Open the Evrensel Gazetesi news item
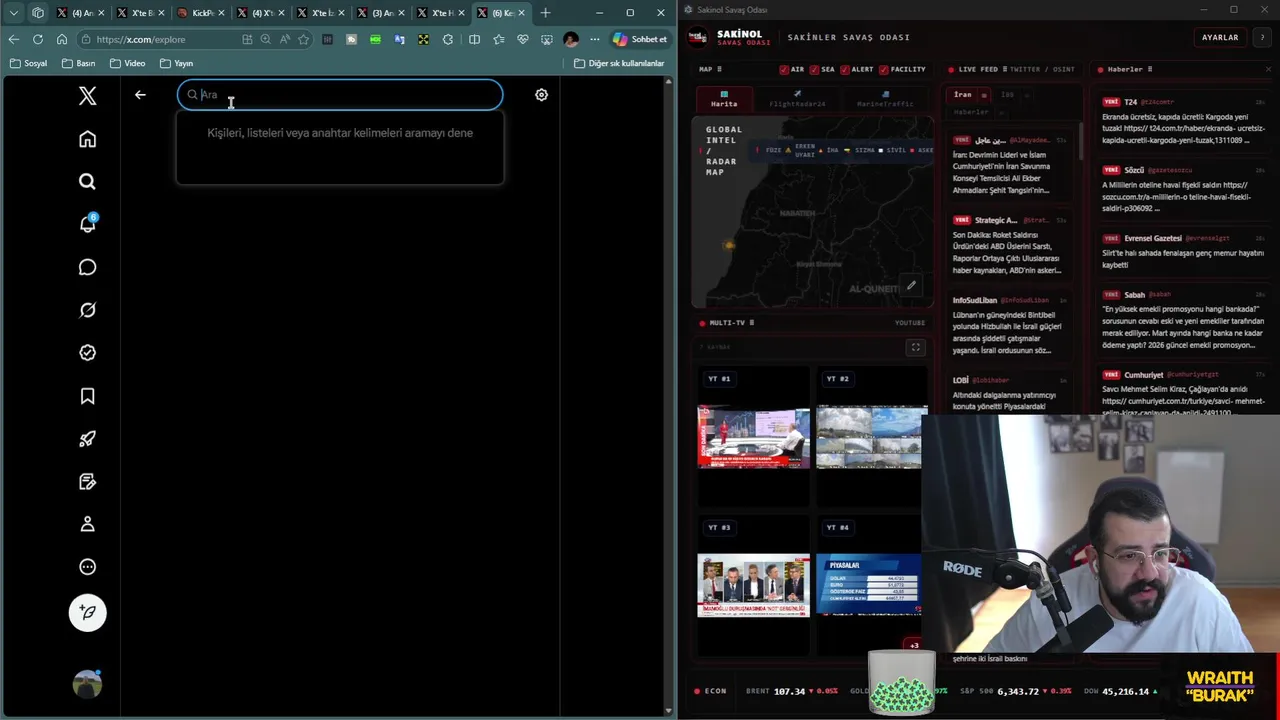Screen dimensions: 1280x720 [1183, 251]
